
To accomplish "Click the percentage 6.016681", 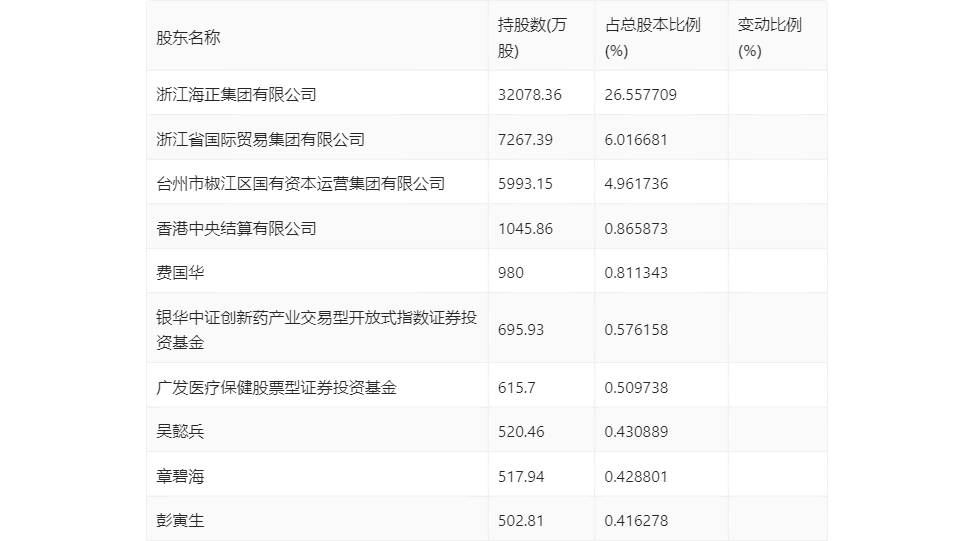I will click(636, 139).
